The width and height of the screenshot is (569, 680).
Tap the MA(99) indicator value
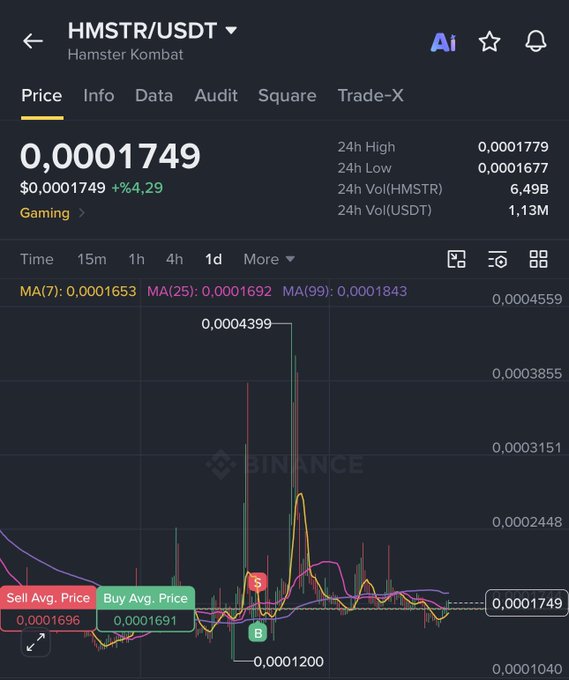pos(345,291)
